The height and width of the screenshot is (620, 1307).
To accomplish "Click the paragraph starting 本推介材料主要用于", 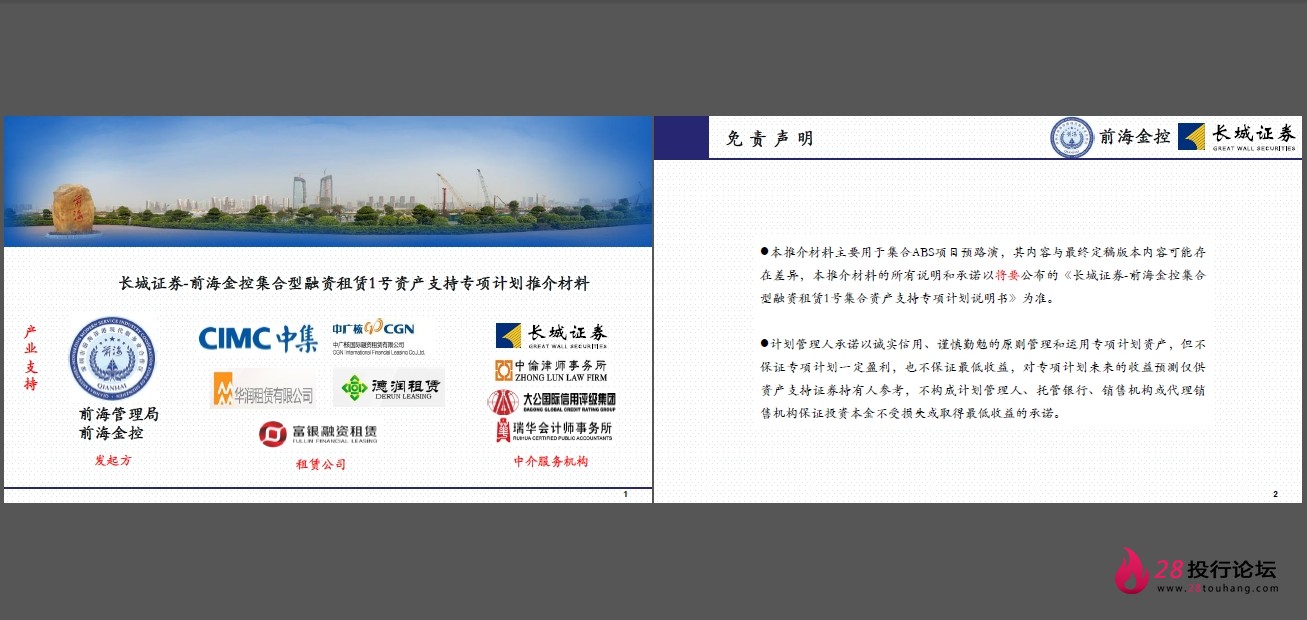I will tap(983, 275).
